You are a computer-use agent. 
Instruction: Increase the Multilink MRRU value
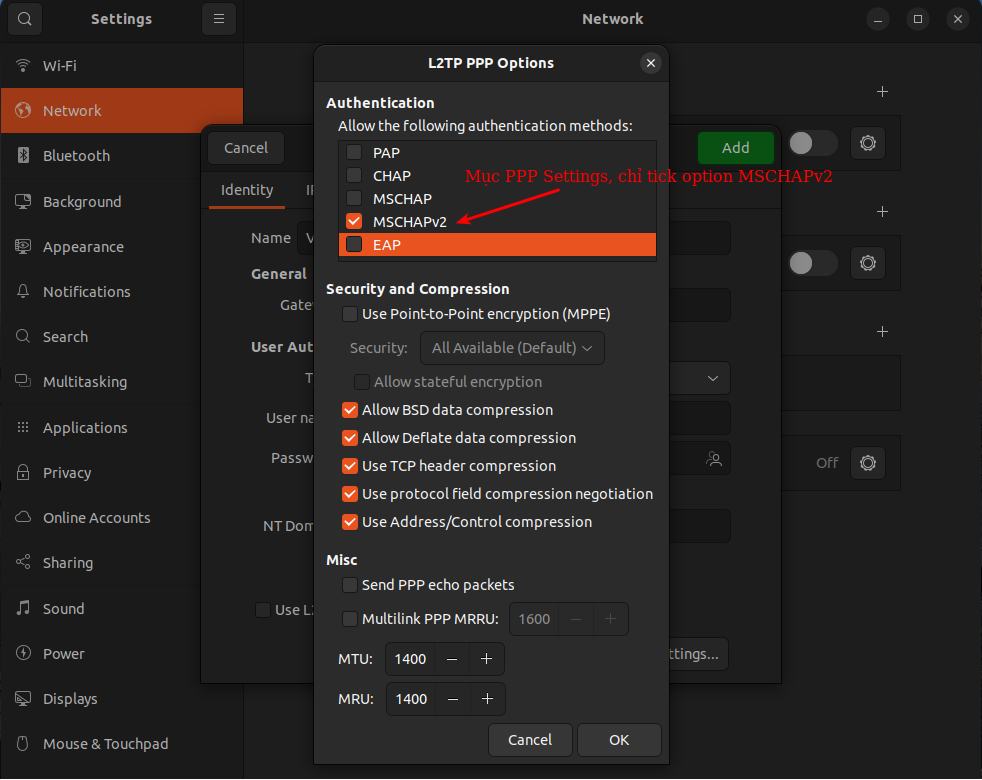click(x=611, y=619)
